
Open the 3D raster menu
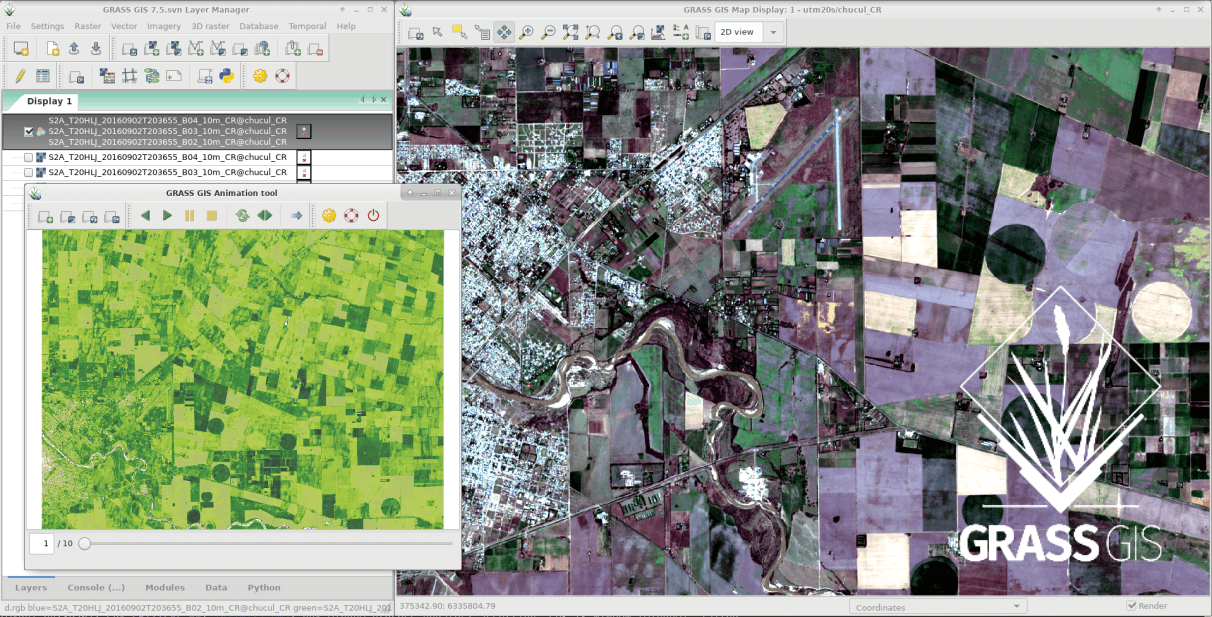point(211,26)
